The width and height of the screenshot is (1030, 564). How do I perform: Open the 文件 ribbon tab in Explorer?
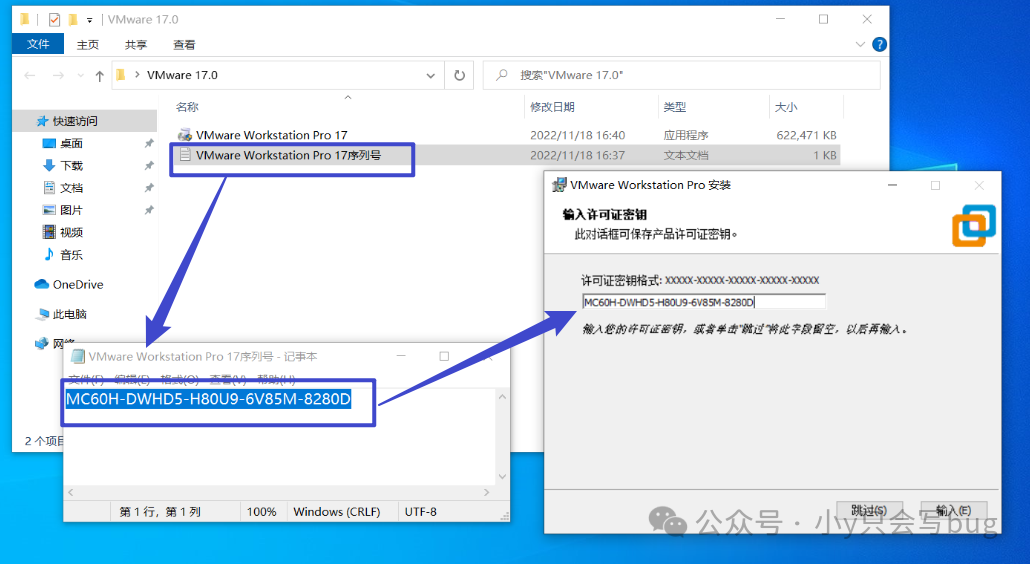click(x=38, y=44)
